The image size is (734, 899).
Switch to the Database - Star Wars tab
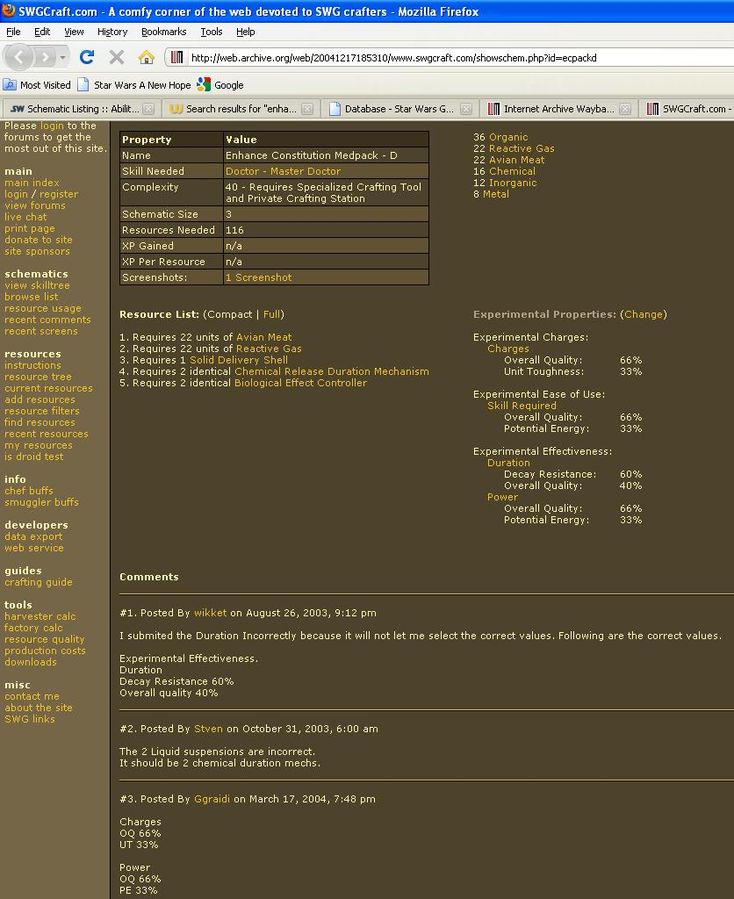pyautogui.click(x=398, y=109)
